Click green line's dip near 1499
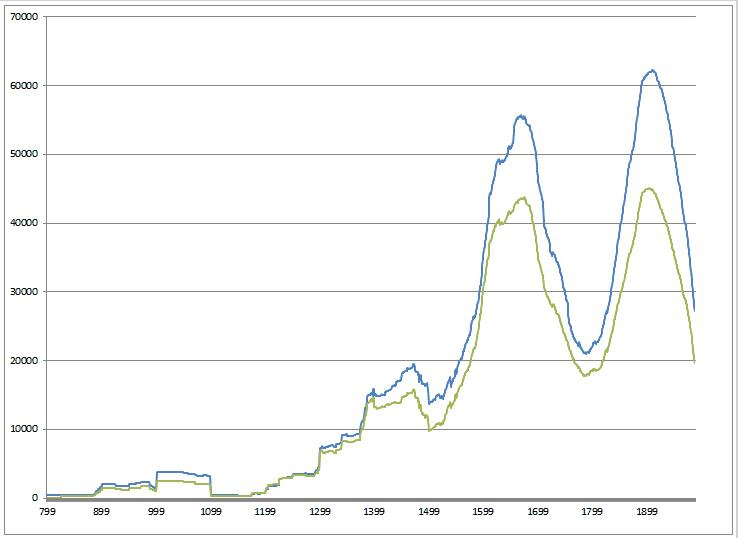Viewport: 738px width, 538px height. click(429, 430)
